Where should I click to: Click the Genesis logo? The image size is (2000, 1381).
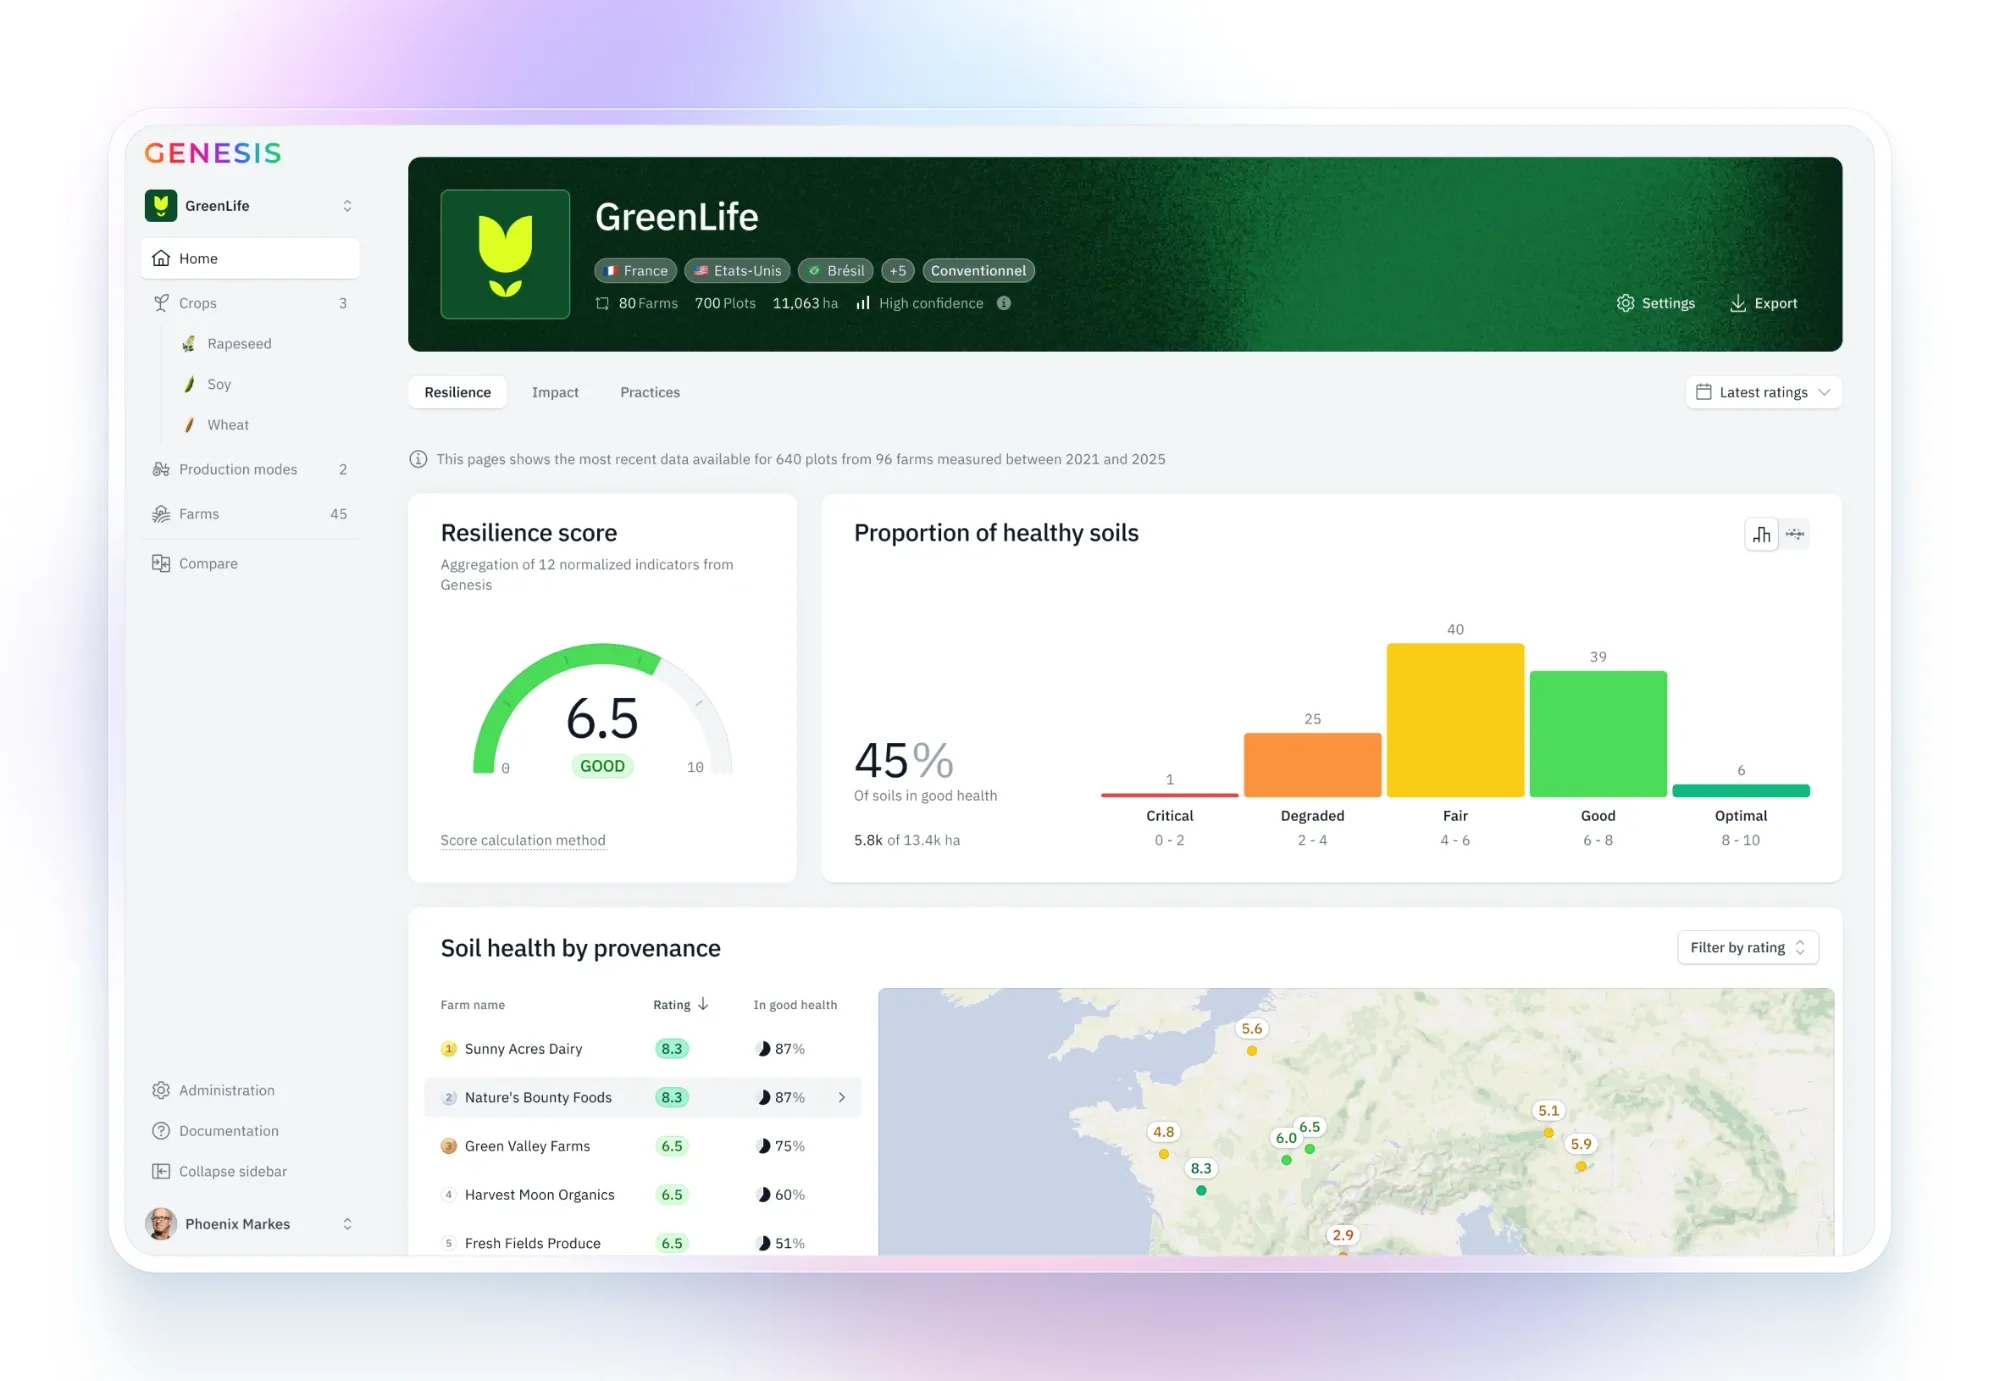pyautogui.click(x=213, y=153)
